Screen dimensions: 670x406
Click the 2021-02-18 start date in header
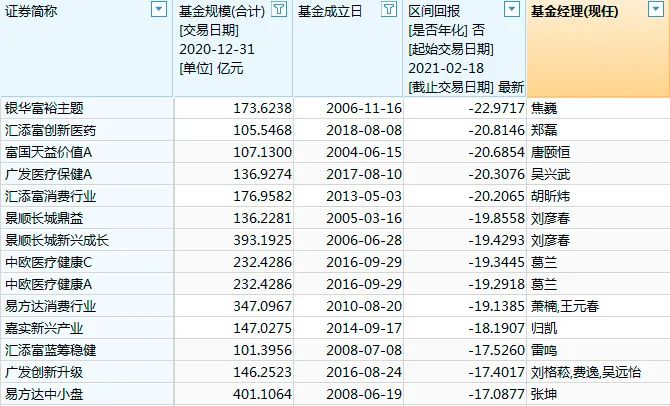pos(446,68)
